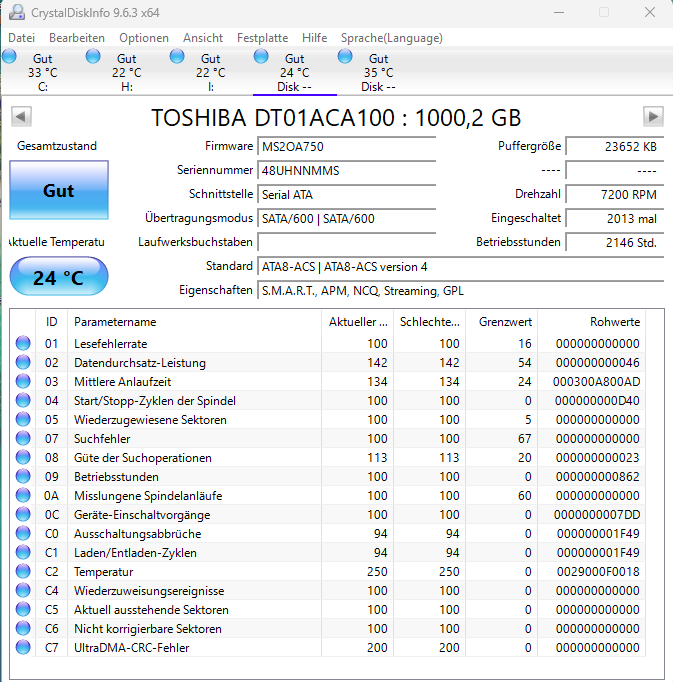Click the drive title TOSHIBA DT01ACA100
This screenshot has width=673, height=682.
click(336, 117)
